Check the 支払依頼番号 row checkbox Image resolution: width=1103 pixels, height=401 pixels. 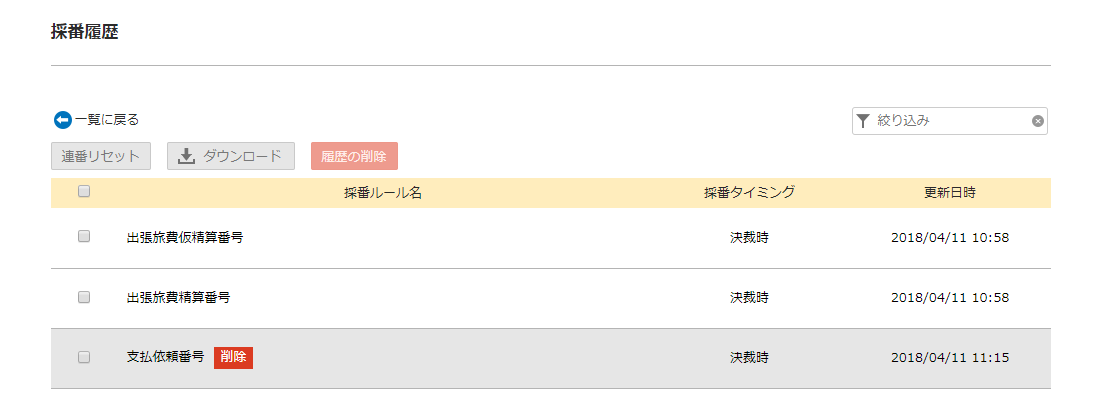(84, 357)
